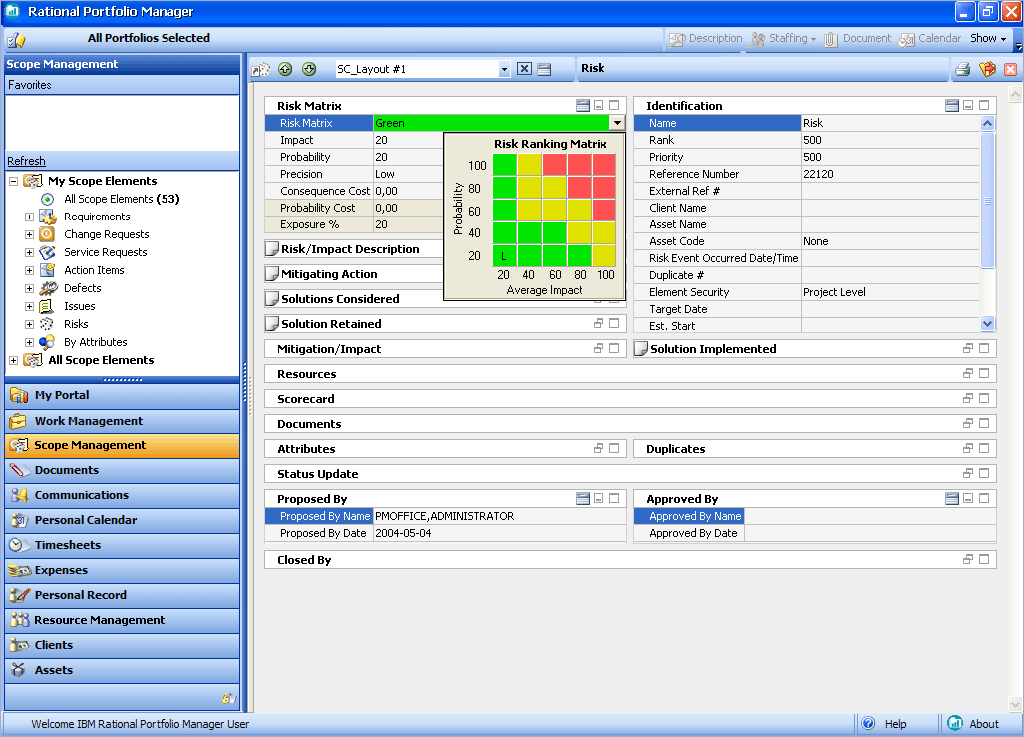Click the Mitigating Action note icon

click(x=272, y=274)
